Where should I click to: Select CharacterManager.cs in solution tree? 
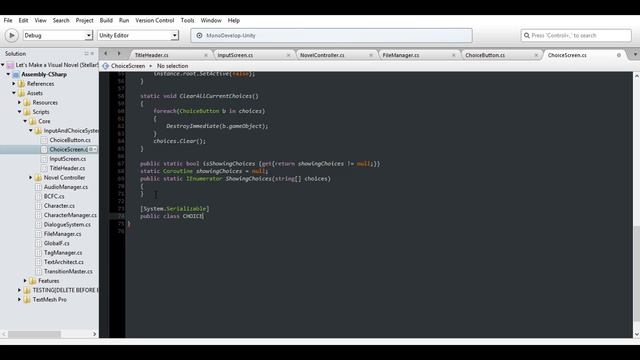[70, 215]
